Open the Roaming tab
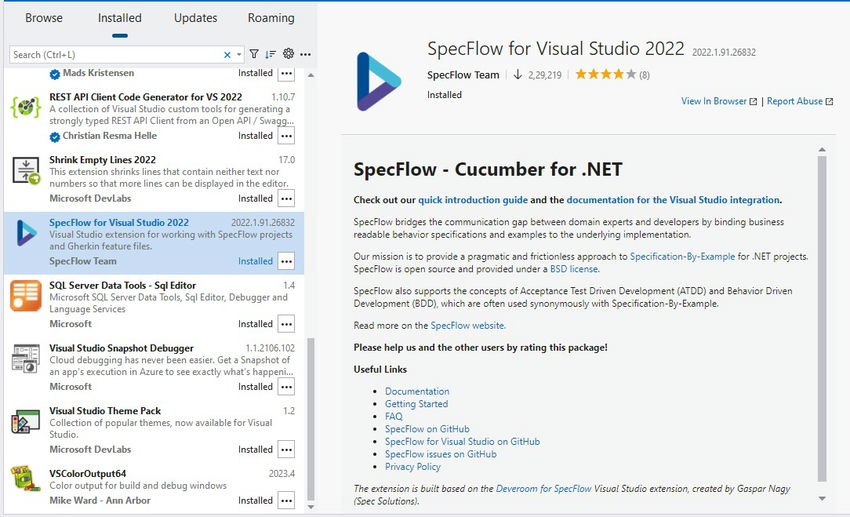Image resolution: width=850 pixels, height=517 pixels. pos(271,18)
